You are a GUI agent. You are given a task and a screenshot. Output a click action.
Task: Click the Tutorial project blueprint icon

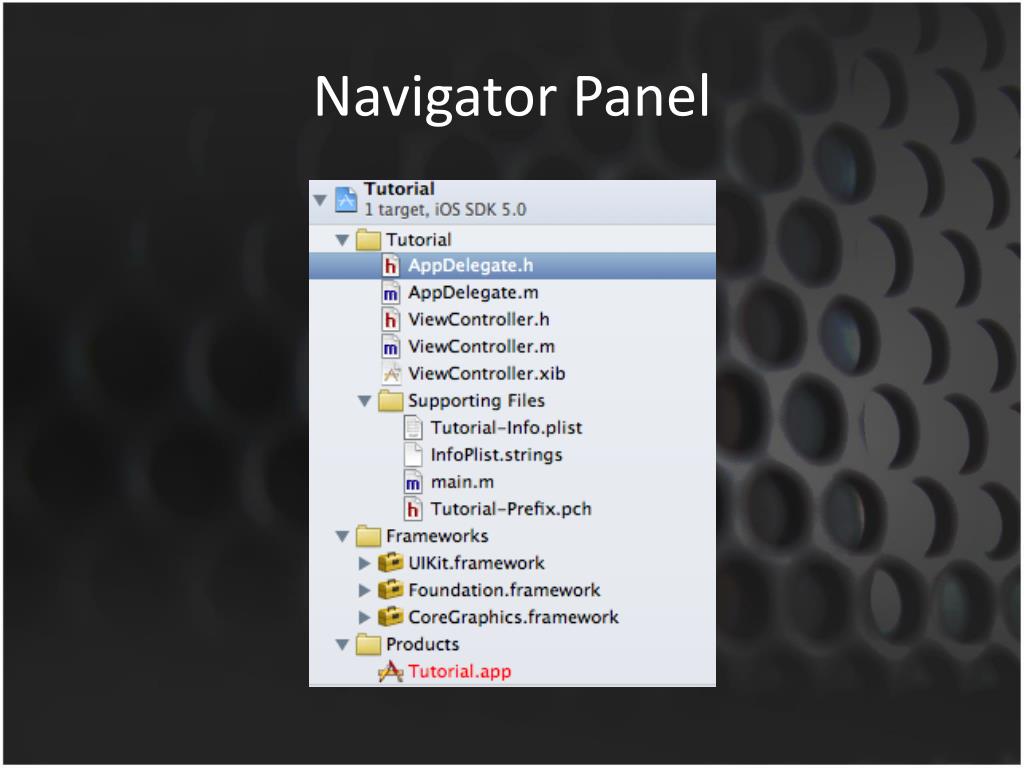coord(345,200)
